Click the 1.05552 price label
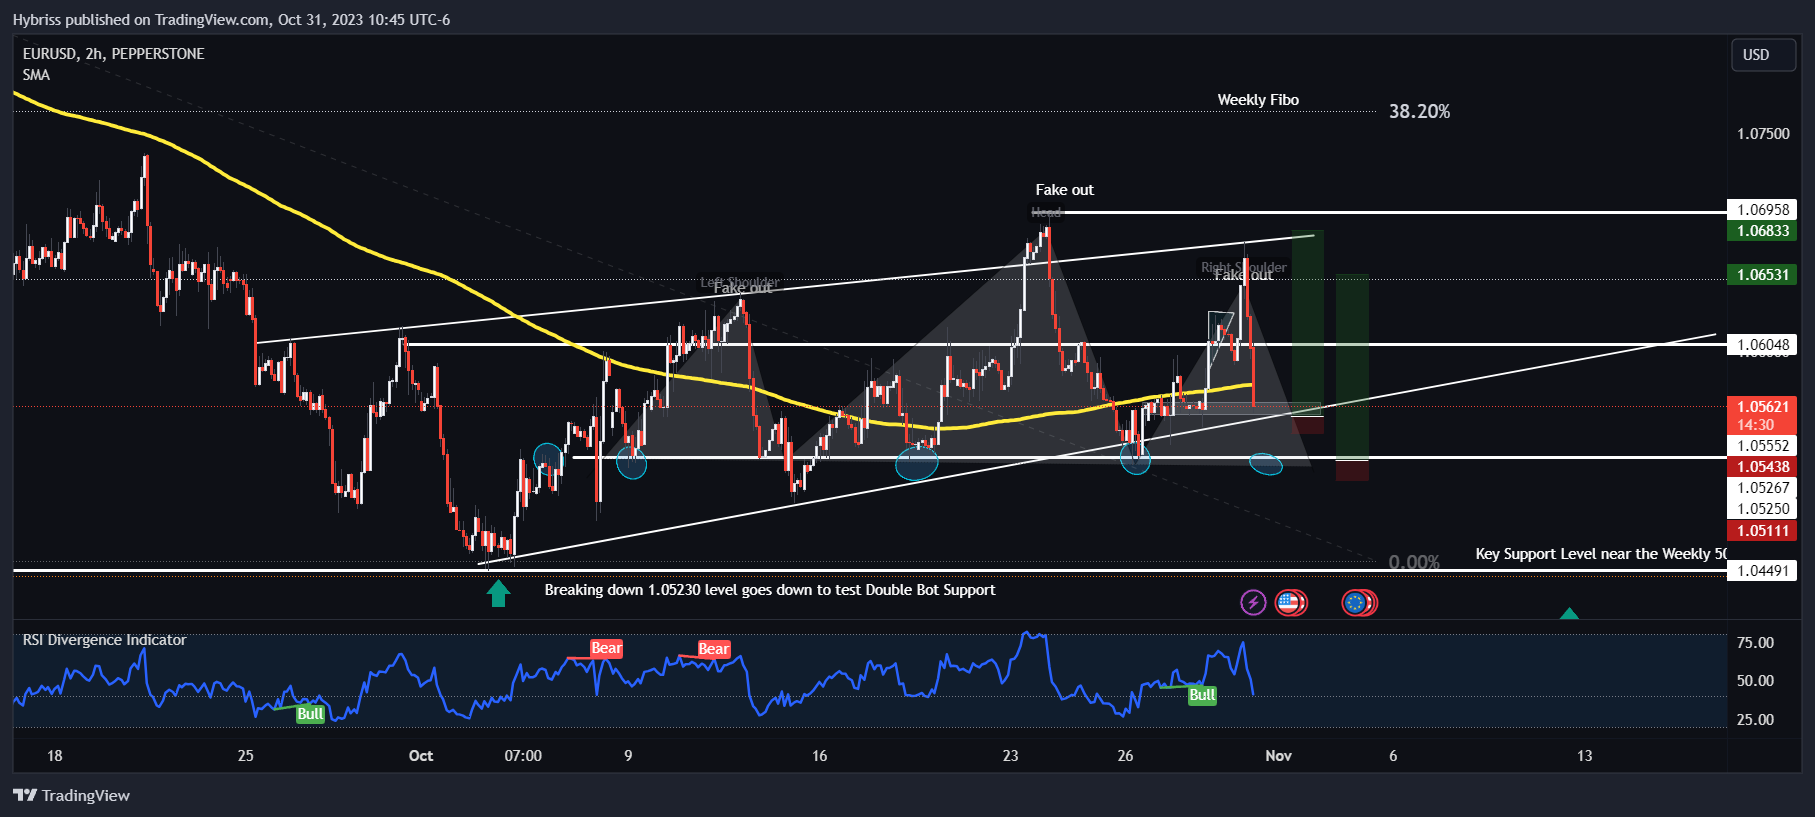Viewport: 1815px width, 817px height. point(1762,446)
